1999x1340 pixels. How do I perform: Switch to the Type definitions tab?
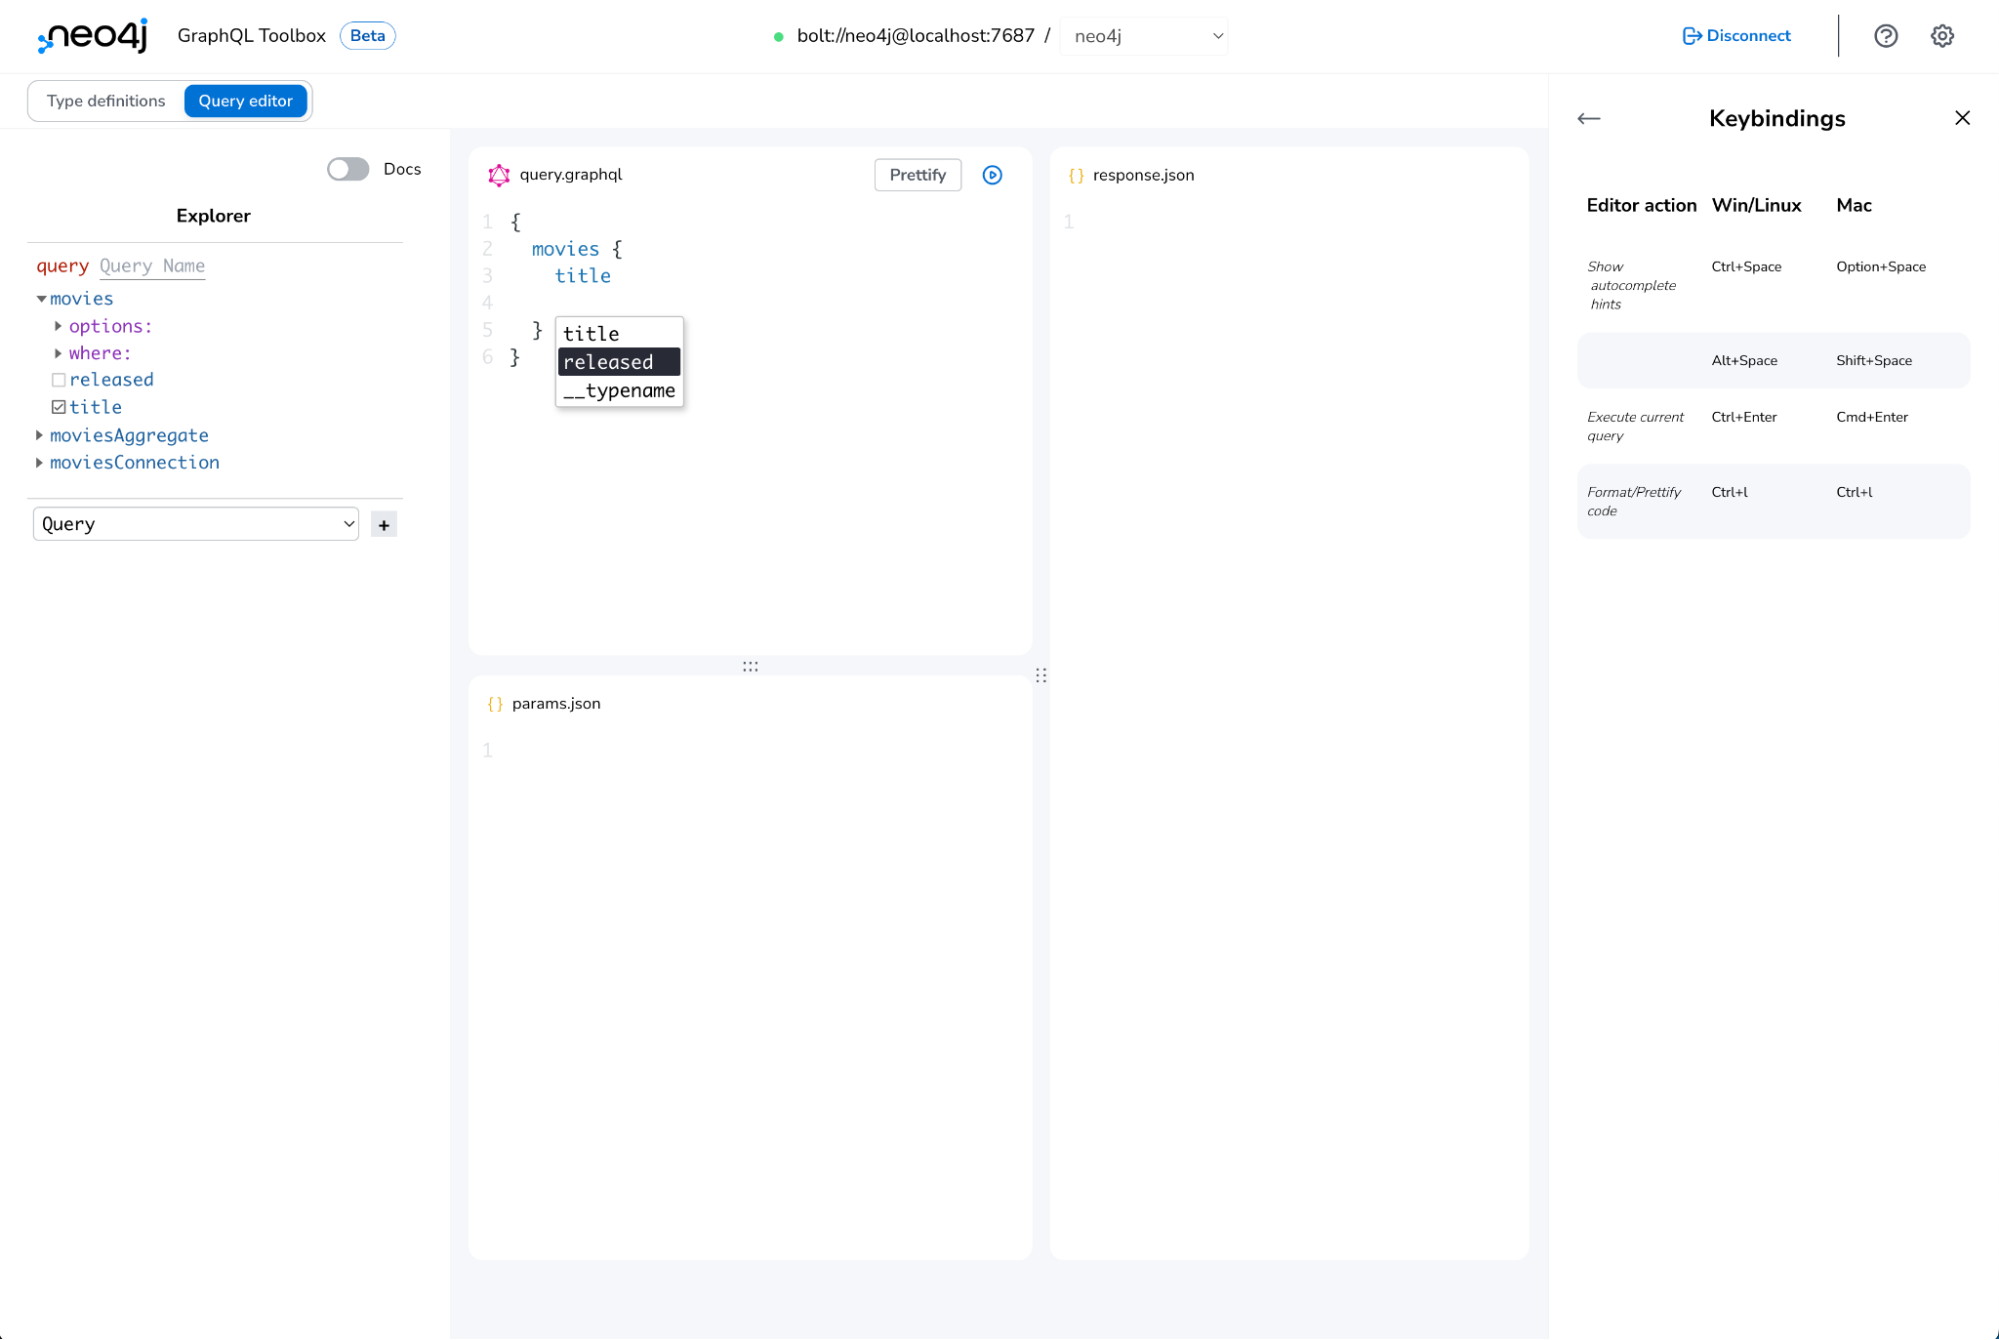(106, 100)
